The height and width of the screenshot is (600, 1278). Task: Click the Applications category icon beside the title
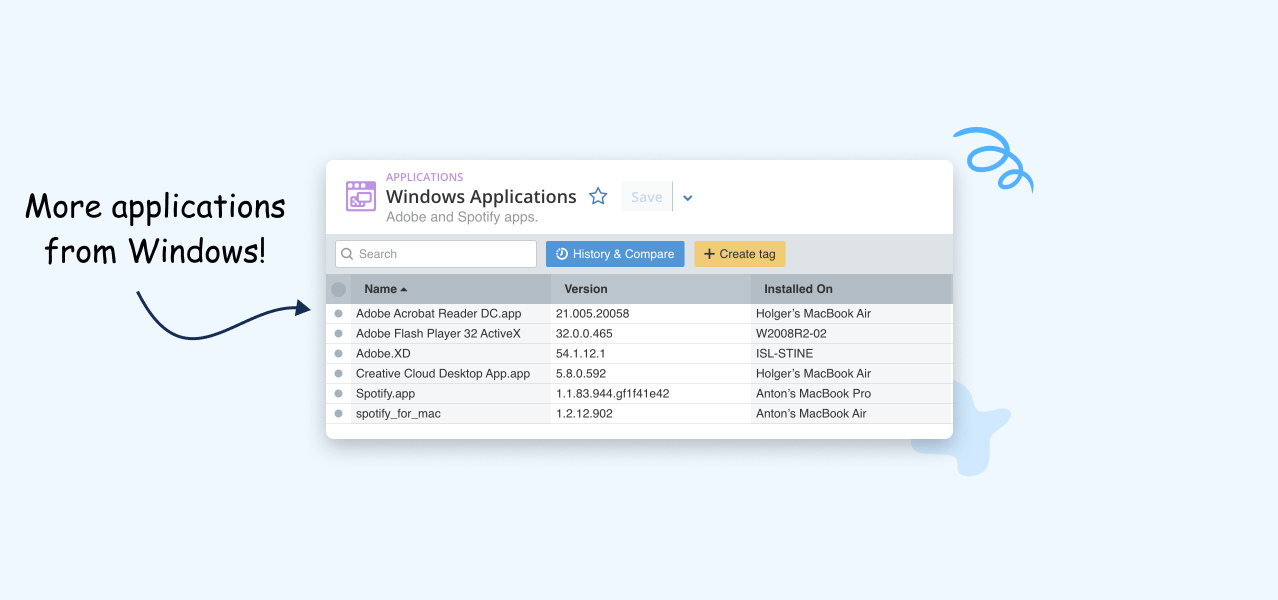[x=360, y=196]
